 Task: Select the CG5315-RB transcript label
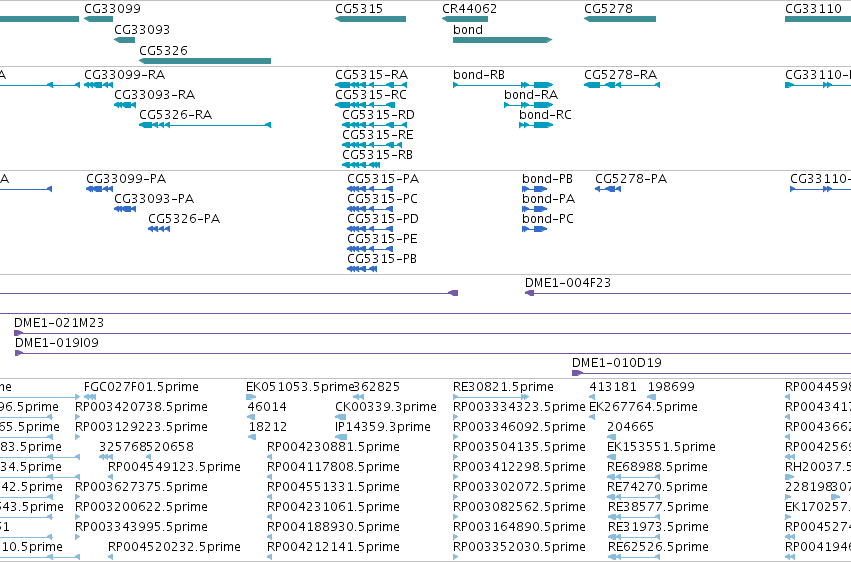[377, 155]
